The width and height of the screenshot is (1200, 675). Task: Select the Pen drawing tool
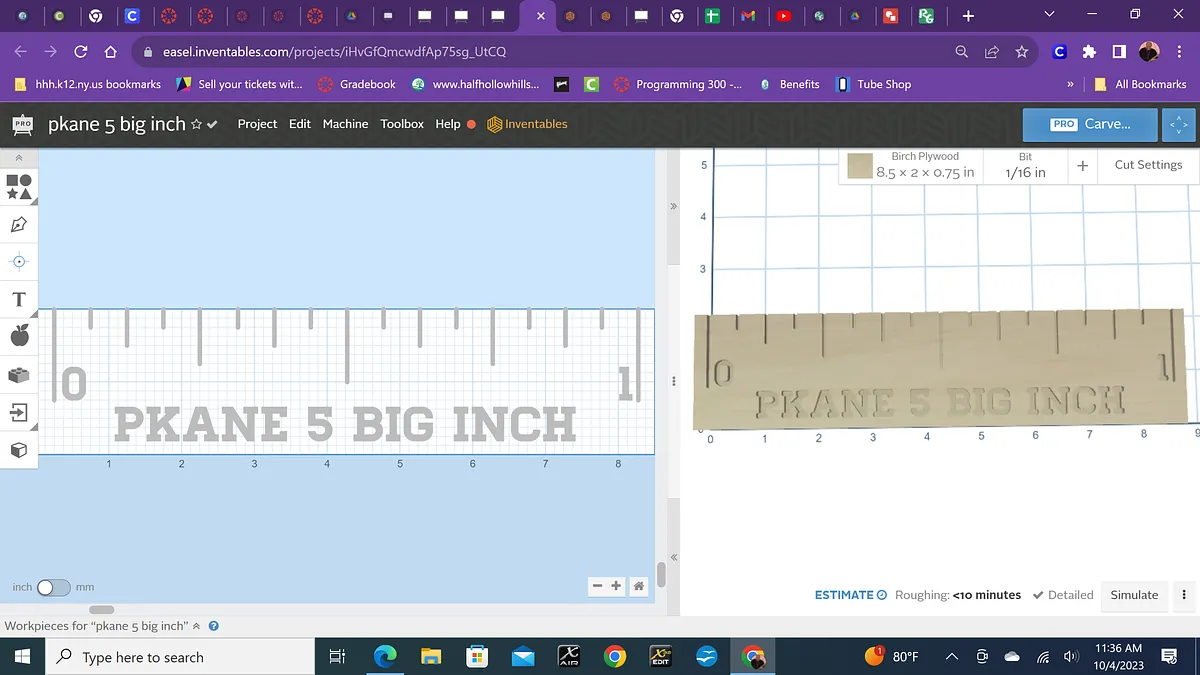click(x=19, y=224)
